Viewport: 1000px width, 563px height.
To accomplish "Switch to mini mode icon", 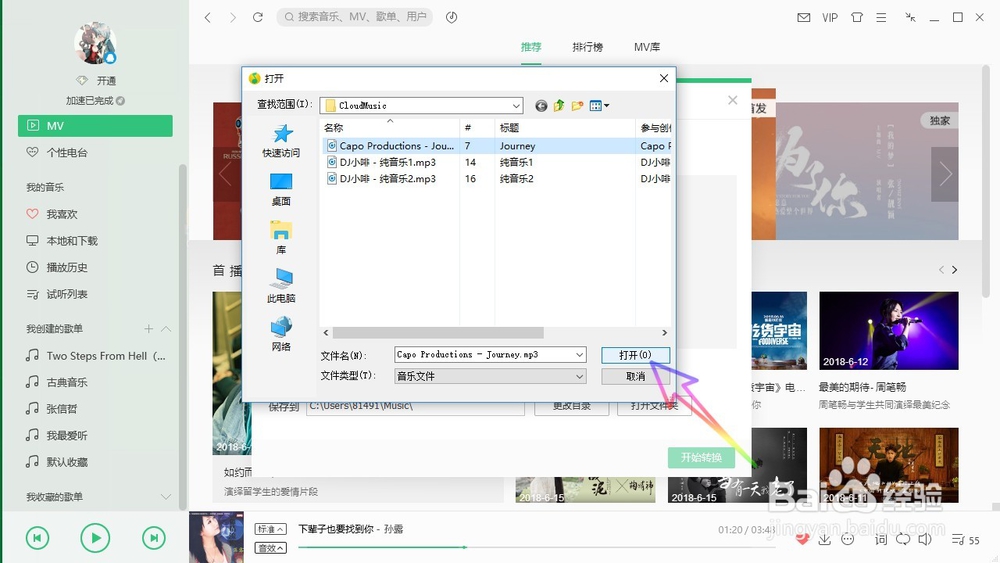I will (x=910, y=17).
